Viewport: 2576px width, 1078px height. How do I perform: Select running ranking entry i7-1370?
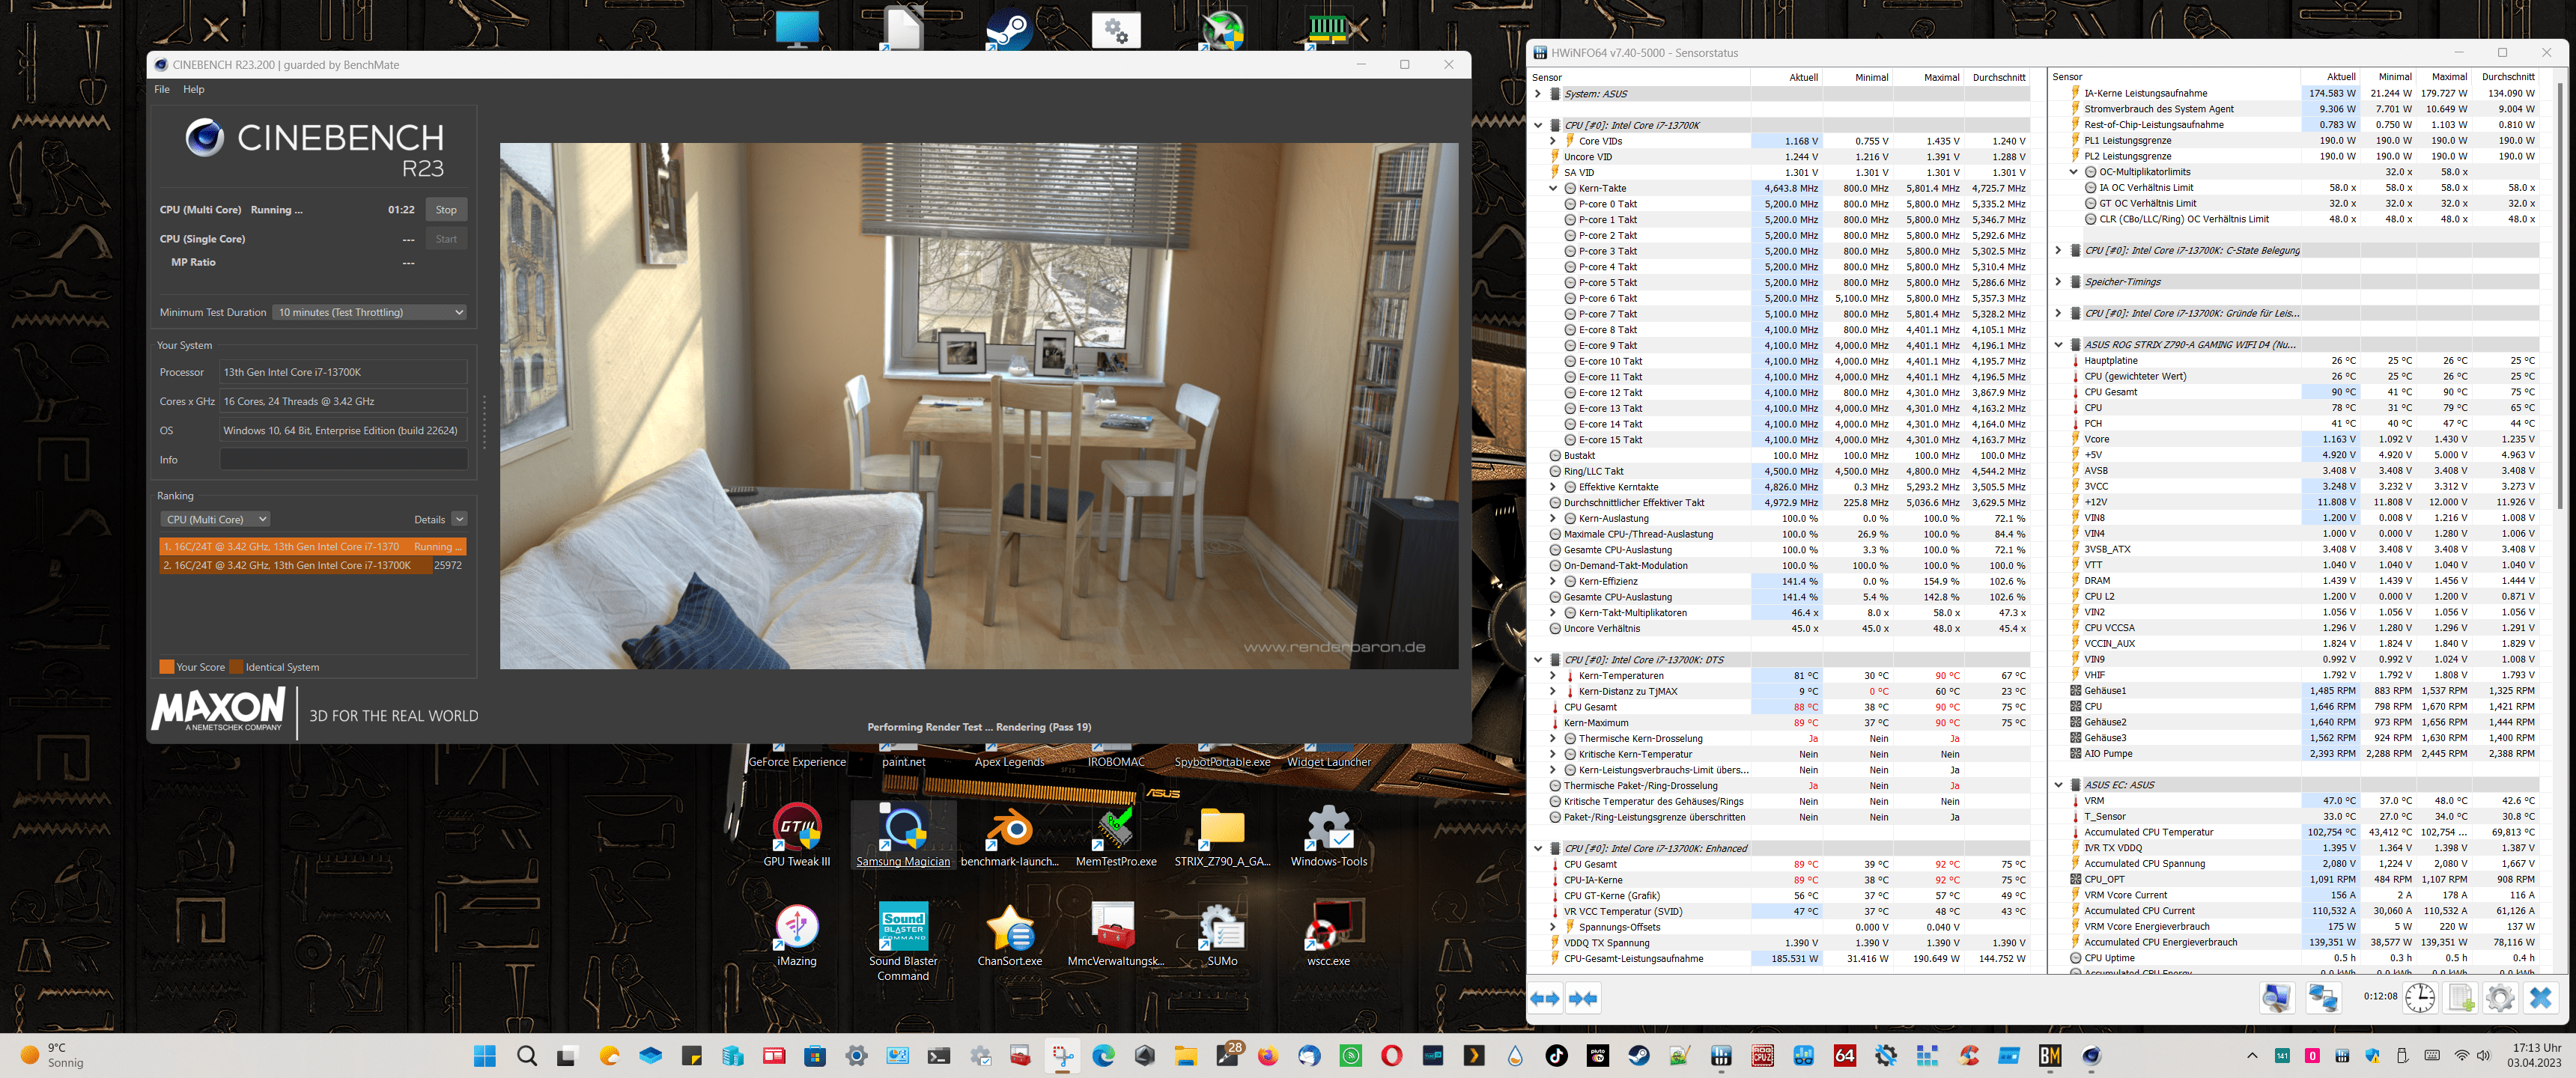tap(312, 547)
